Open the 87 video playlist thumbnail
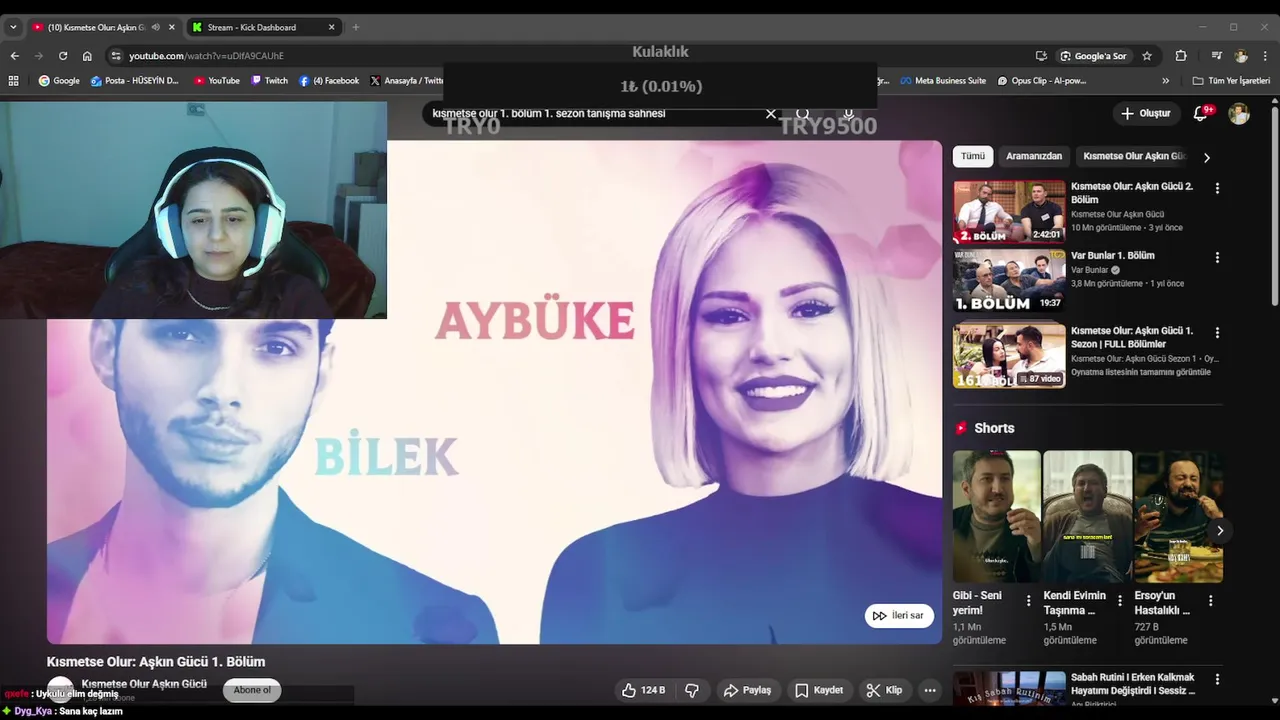Image resolution: width=1280 pixels, height=720 pixels. [1009, 356]
